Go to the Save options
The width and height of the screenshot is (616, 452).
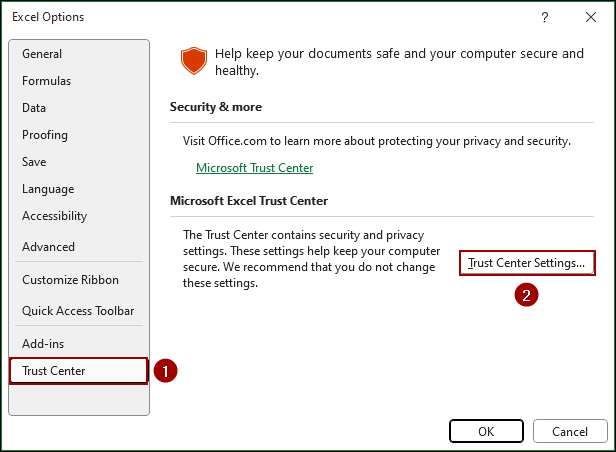[34, 162]
